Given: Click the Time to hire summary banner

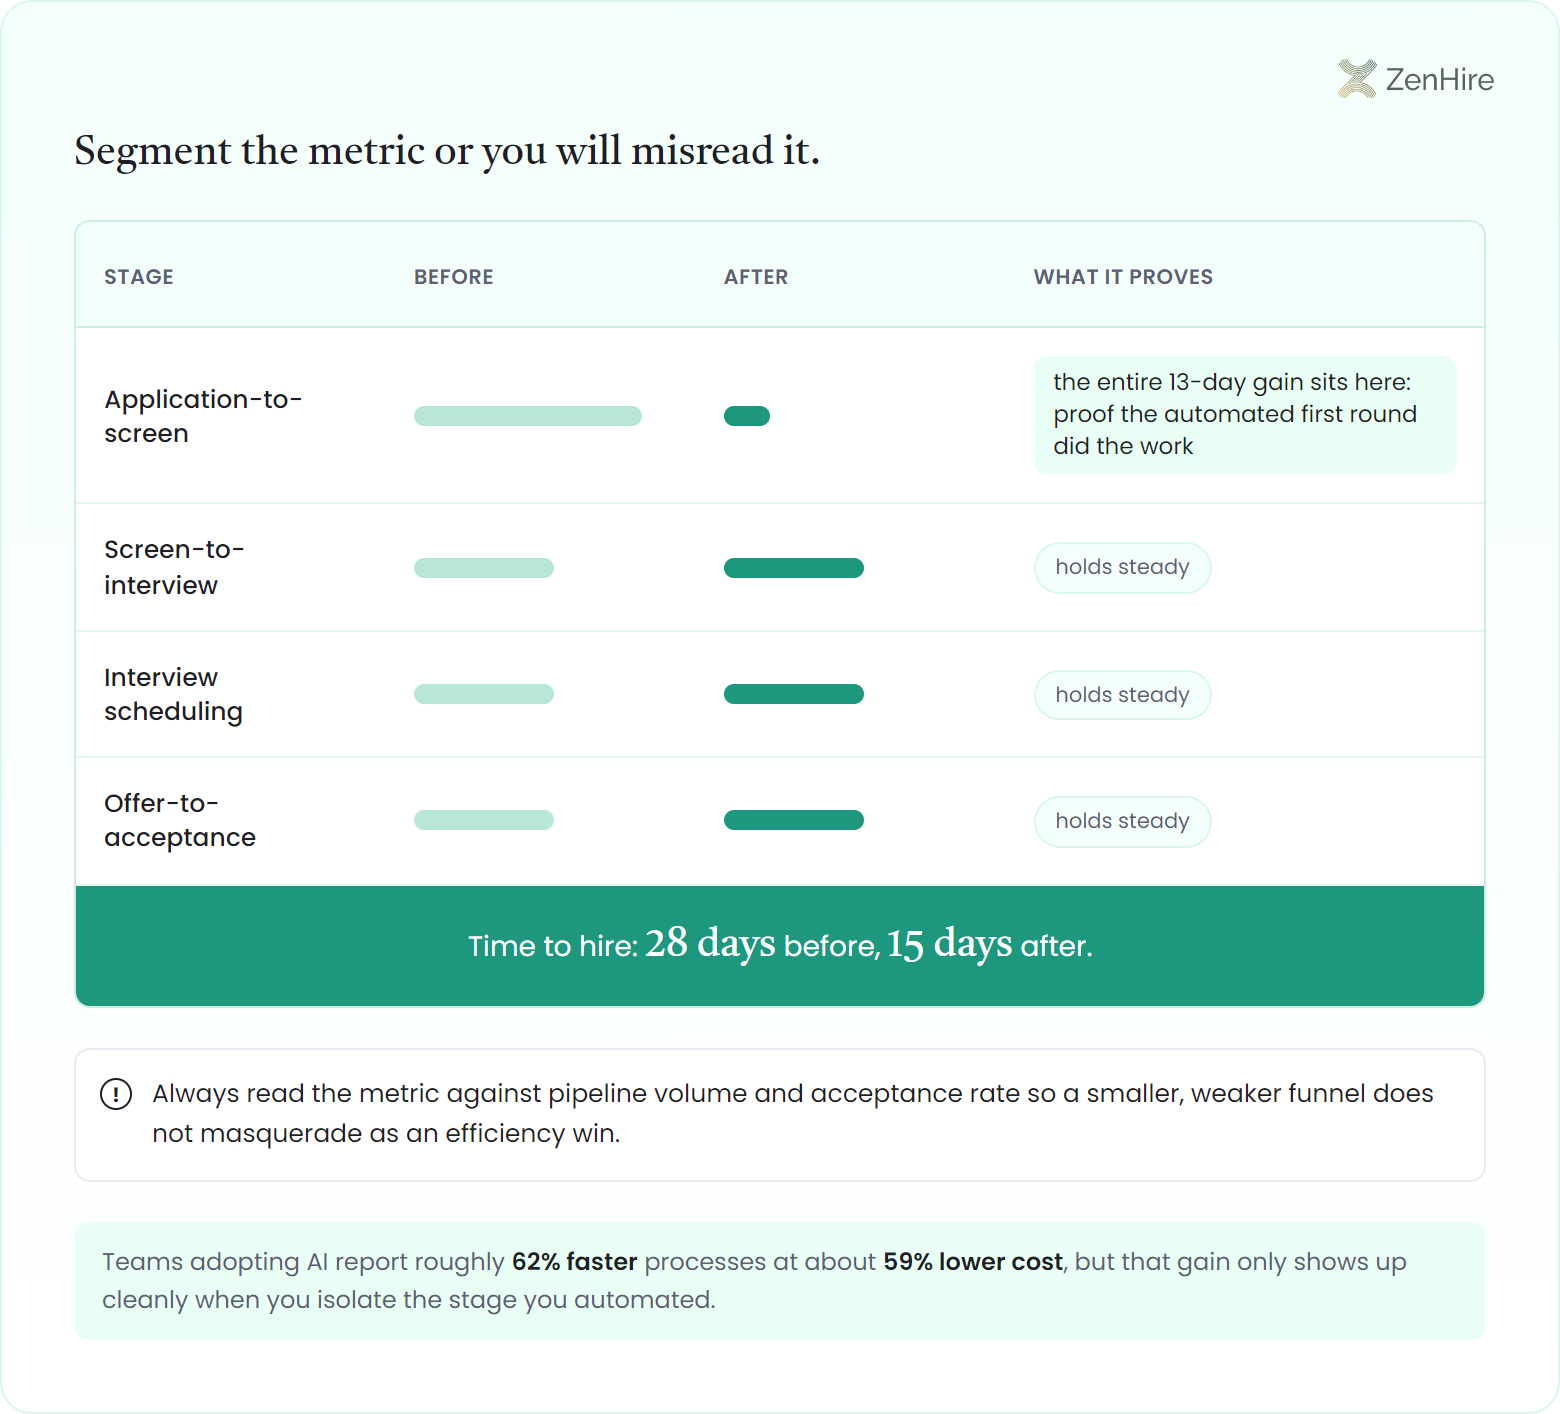Looking at the screenshot, I should coord(780,946).
